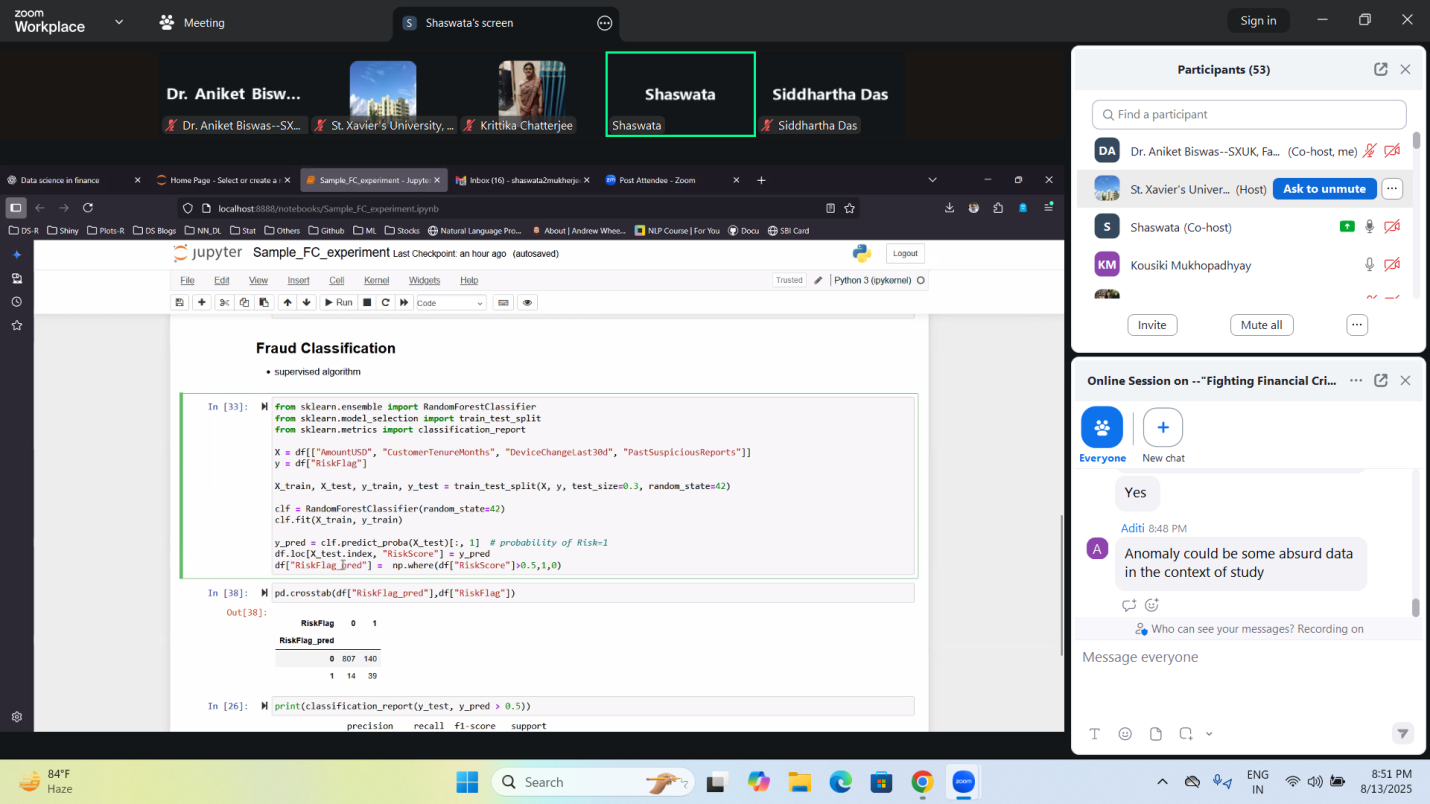Attach a file in the chat composer
The height and width of the screenshot is (804, 1430).
pyautogui.click(x=1156, y=734)
